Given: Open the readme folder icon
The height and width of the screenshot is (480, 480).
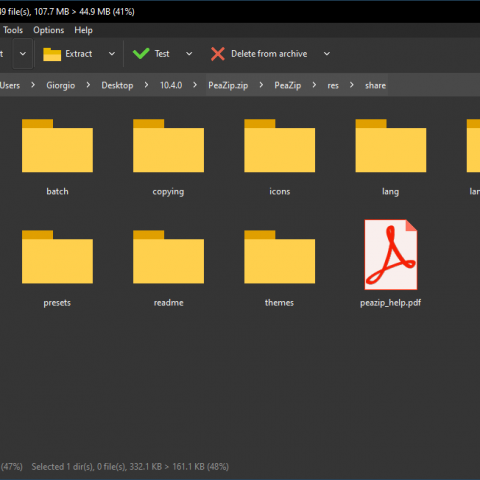Looking at the screenshot, I should pos(168,257).
